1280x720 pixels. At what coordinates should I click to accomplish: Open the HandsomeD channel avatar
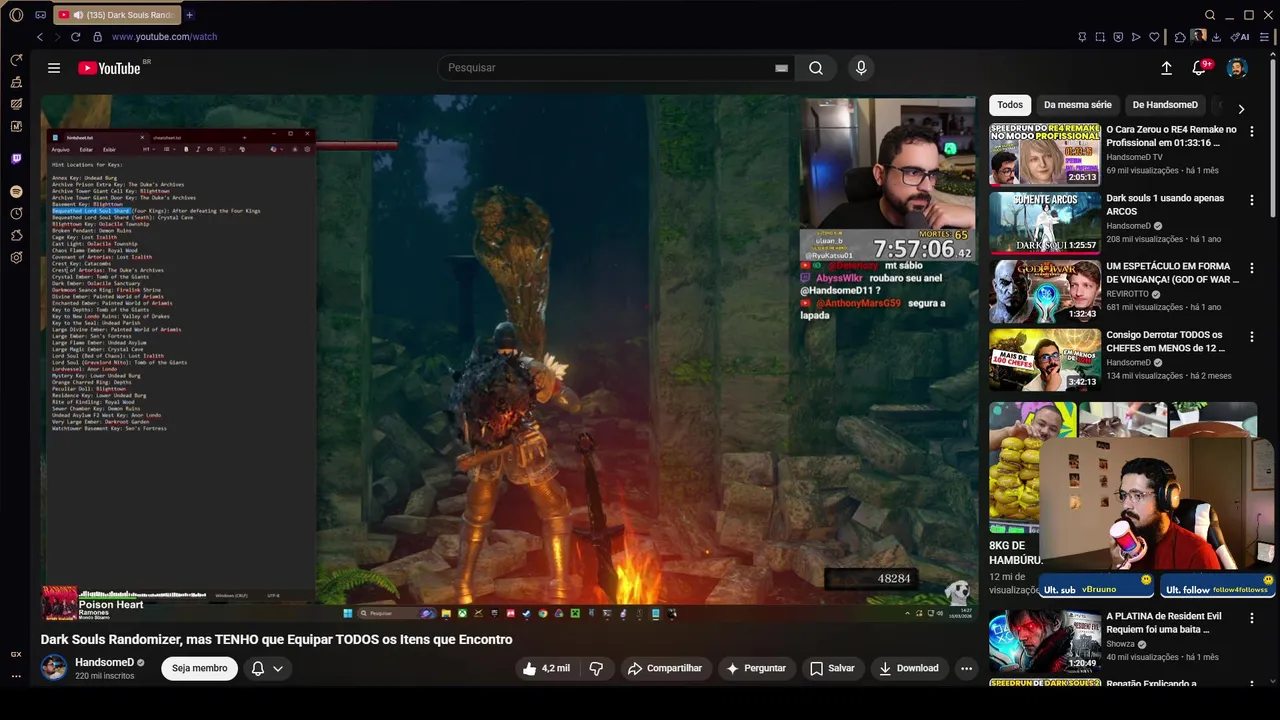(x=54, y=668)
